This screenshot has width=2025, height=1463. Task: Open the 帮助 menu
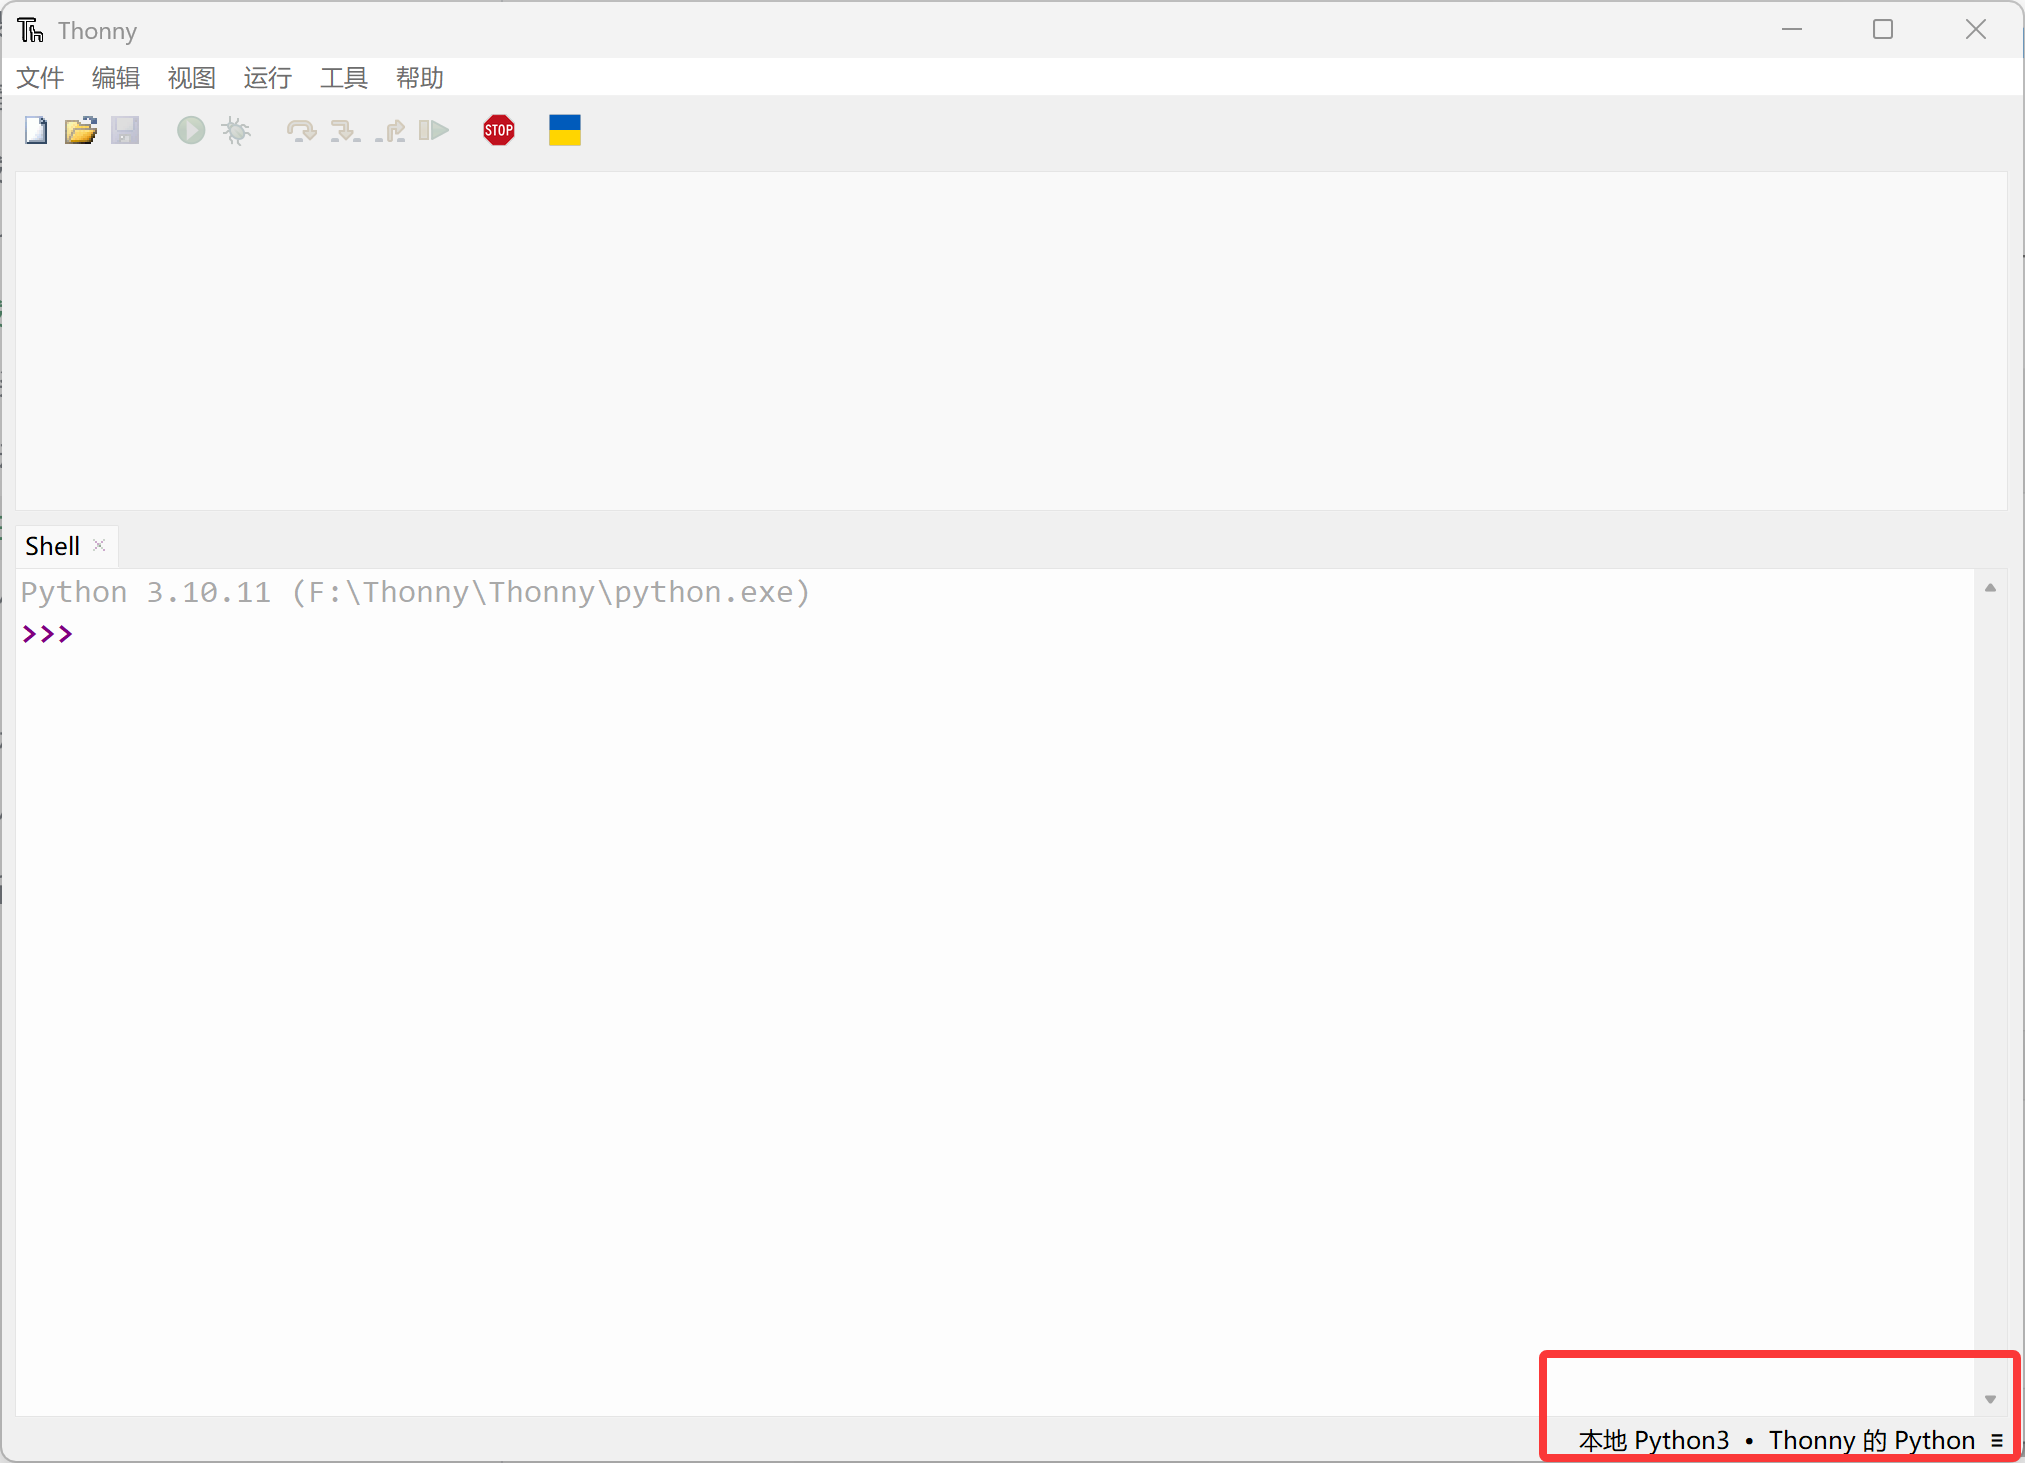[x=420, y=78]
